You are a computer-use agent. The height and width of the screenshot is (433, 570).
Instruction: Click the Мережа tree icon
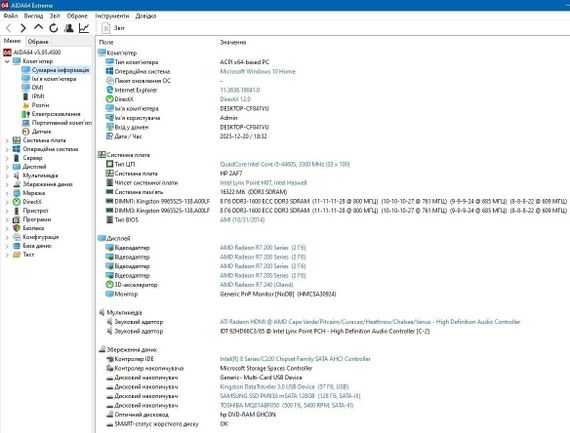pos(16,193)
